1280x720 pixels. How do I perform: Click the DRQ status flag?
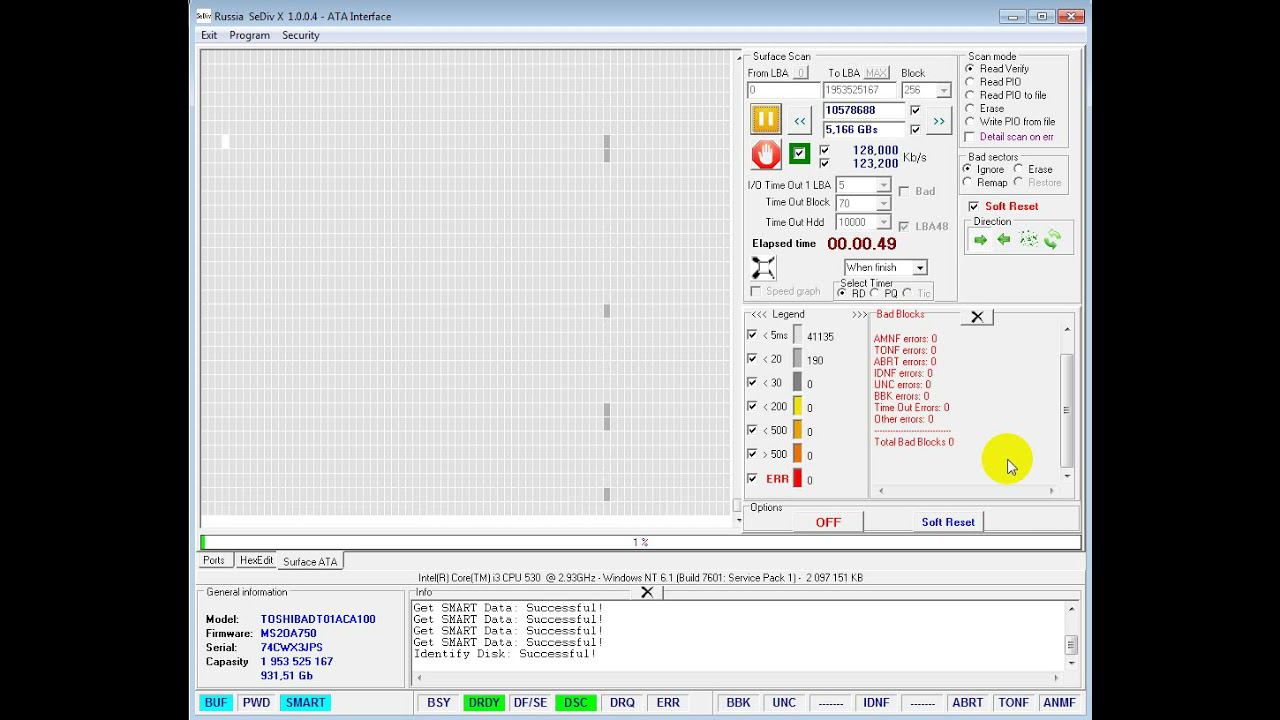click(622, 703)
